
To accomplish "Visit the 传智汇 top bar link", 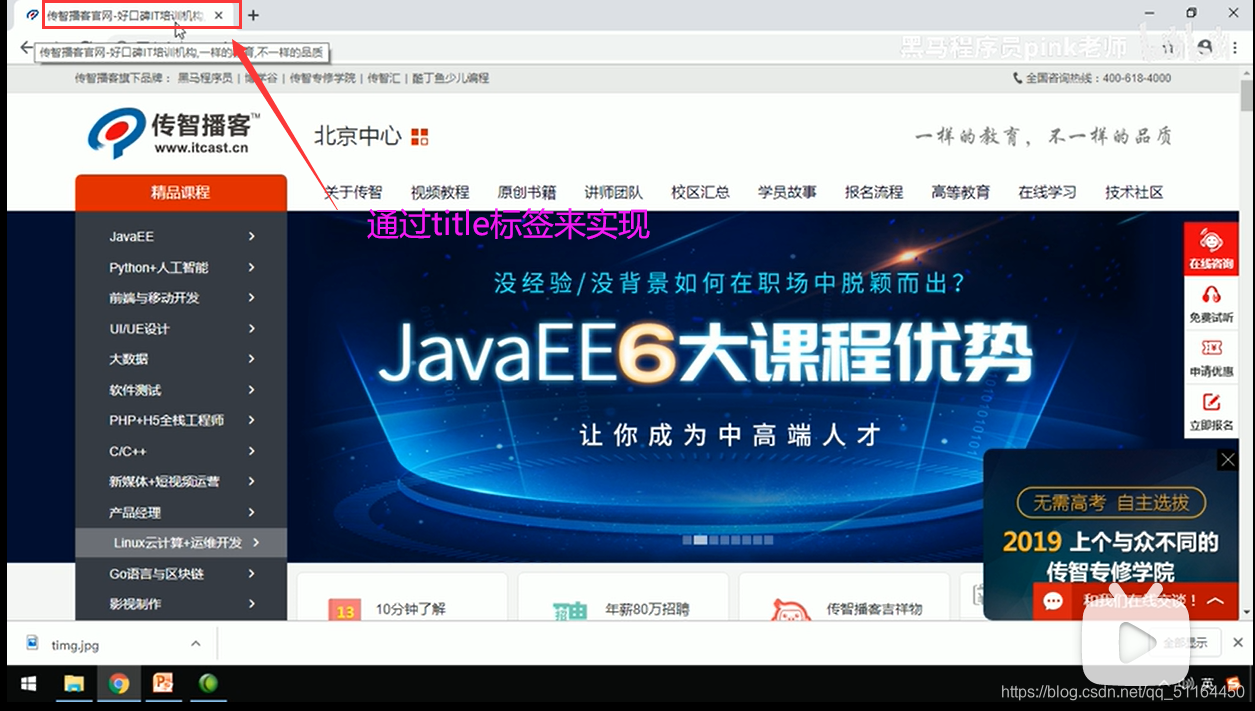I will (383, 78).
